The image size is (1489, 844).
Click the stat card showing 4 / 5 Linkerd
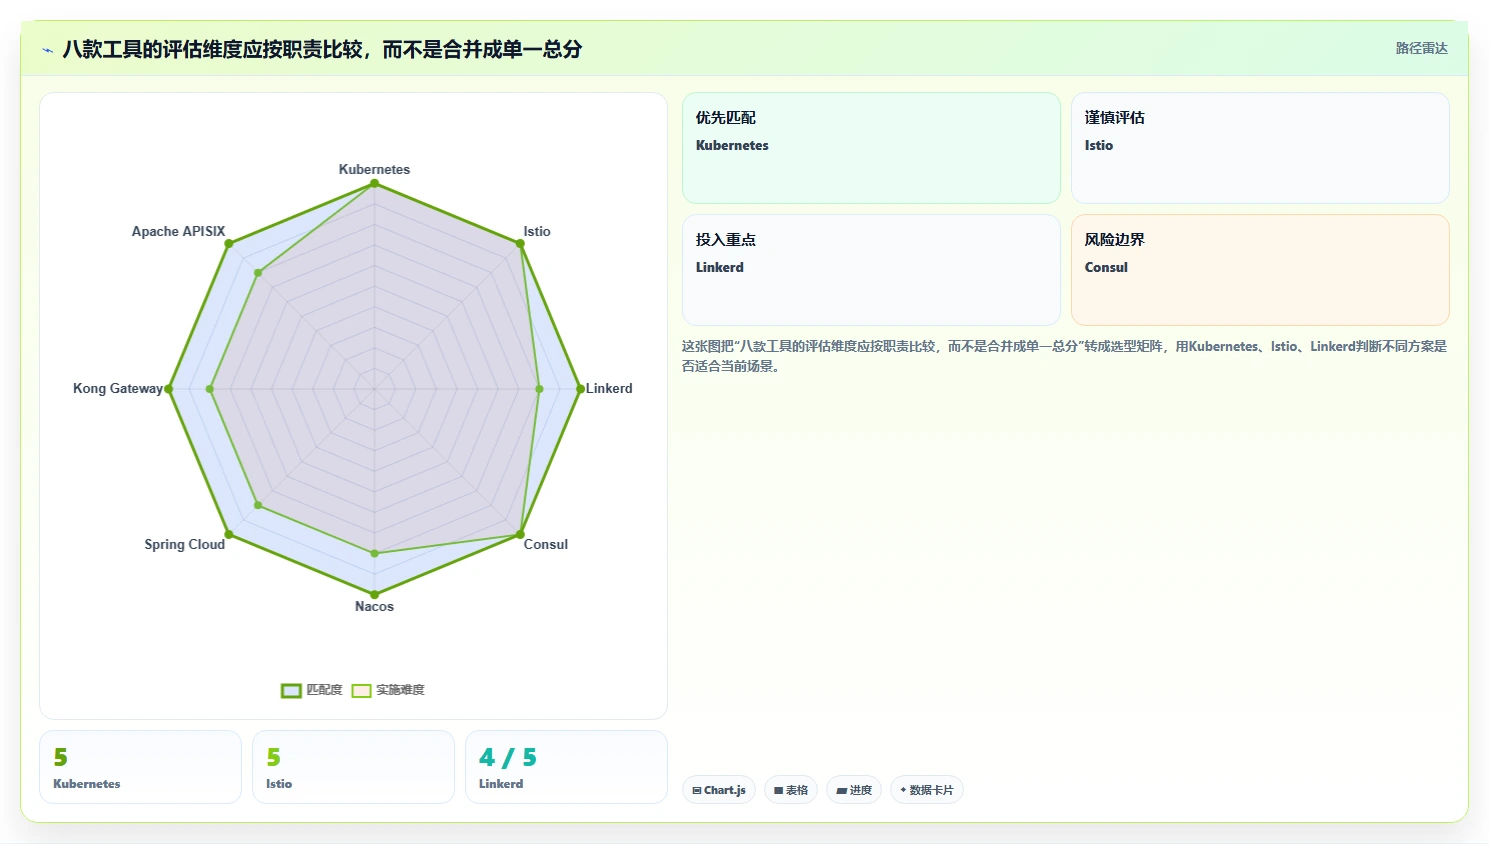pyautogui.click(x=566, y=767)
